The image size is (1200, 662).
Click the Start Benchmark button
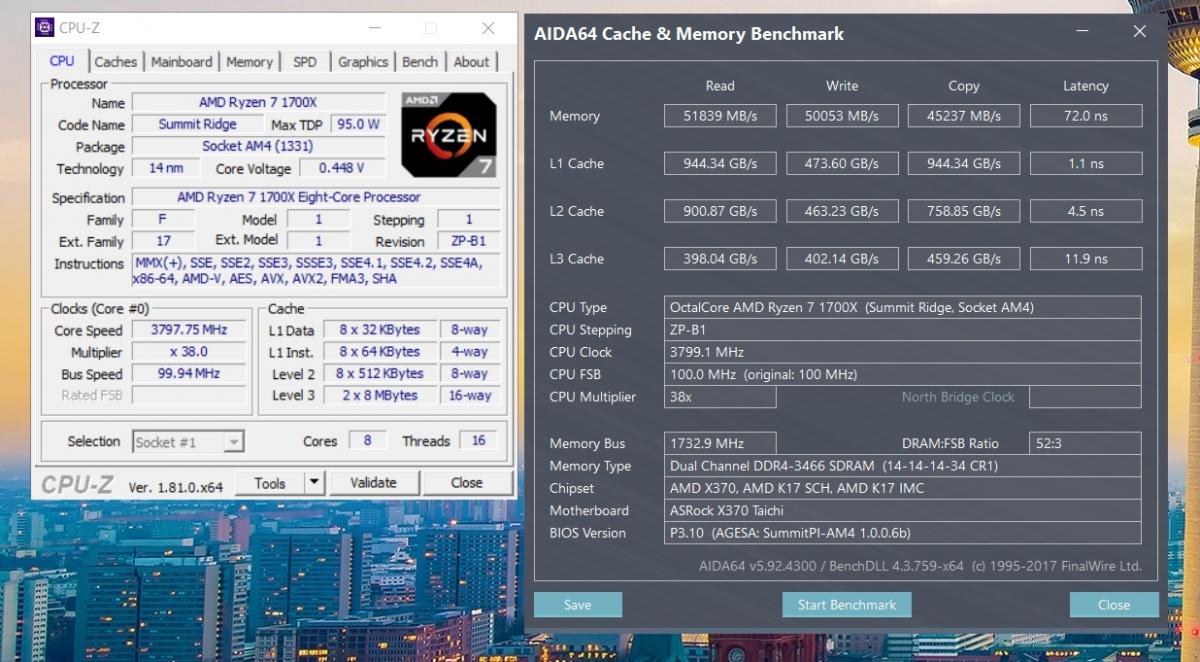pyautogui.click(x=847, y=604)
